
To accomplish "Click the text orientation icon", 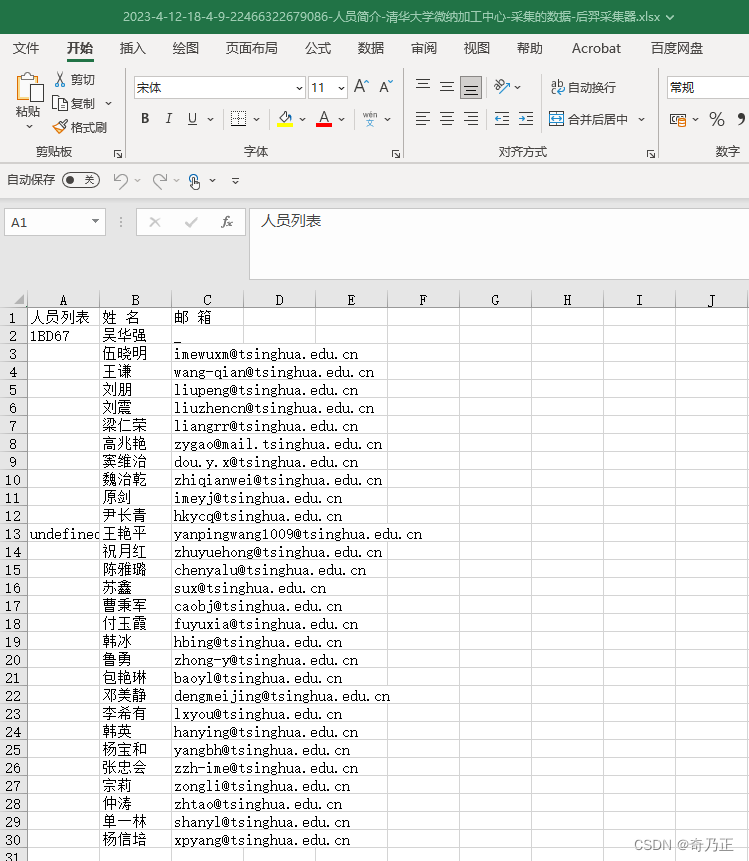I will 502,87.
